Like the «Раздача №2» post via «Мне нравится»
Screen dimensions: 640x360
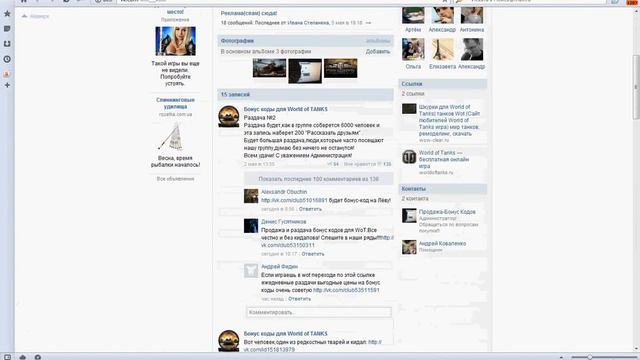click(367, 164)
